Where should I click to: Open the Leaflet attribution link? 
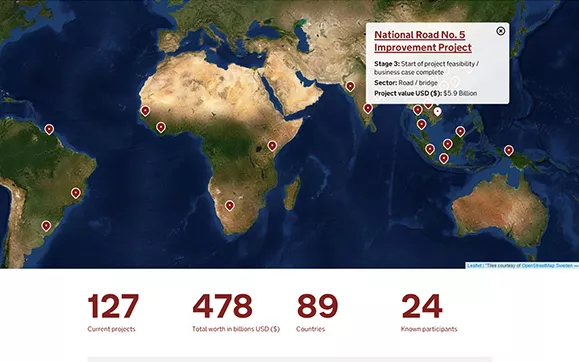tap(474, 266)
